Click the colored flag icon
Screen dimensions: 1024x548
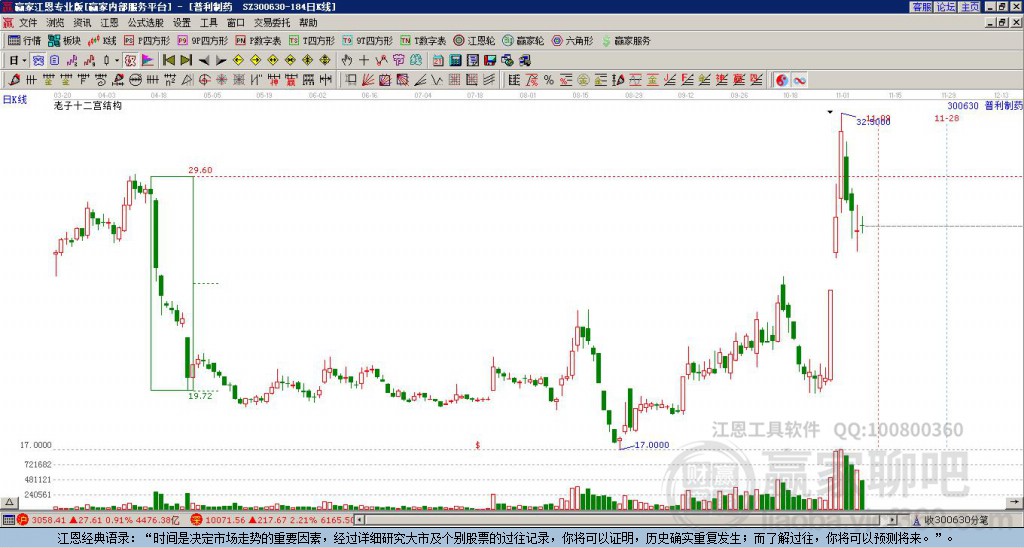[x=148, y=61]
